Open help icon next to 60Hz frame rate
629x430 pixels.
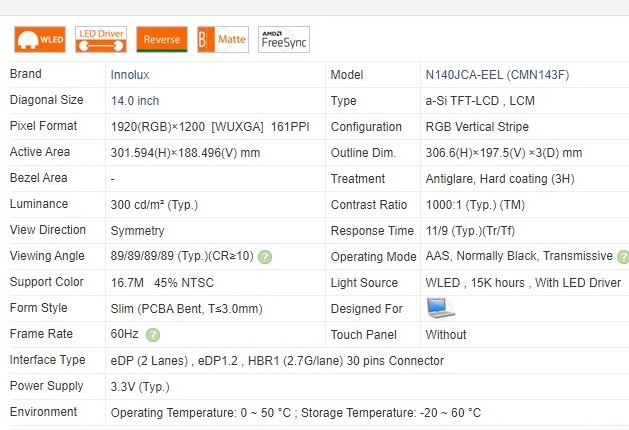click(x=152, y=335)
